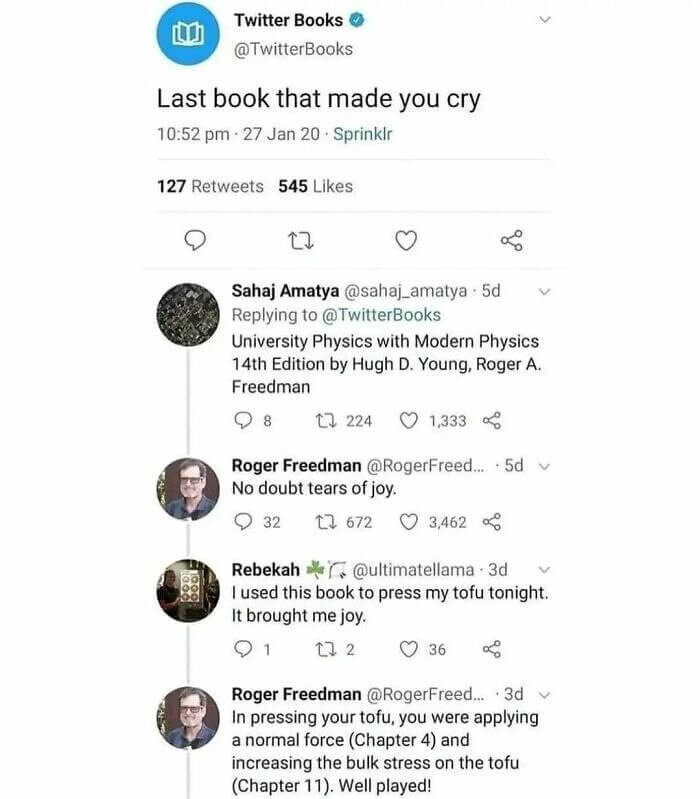Expand options chevron on Rebekah's tweet

pos(545,570)
